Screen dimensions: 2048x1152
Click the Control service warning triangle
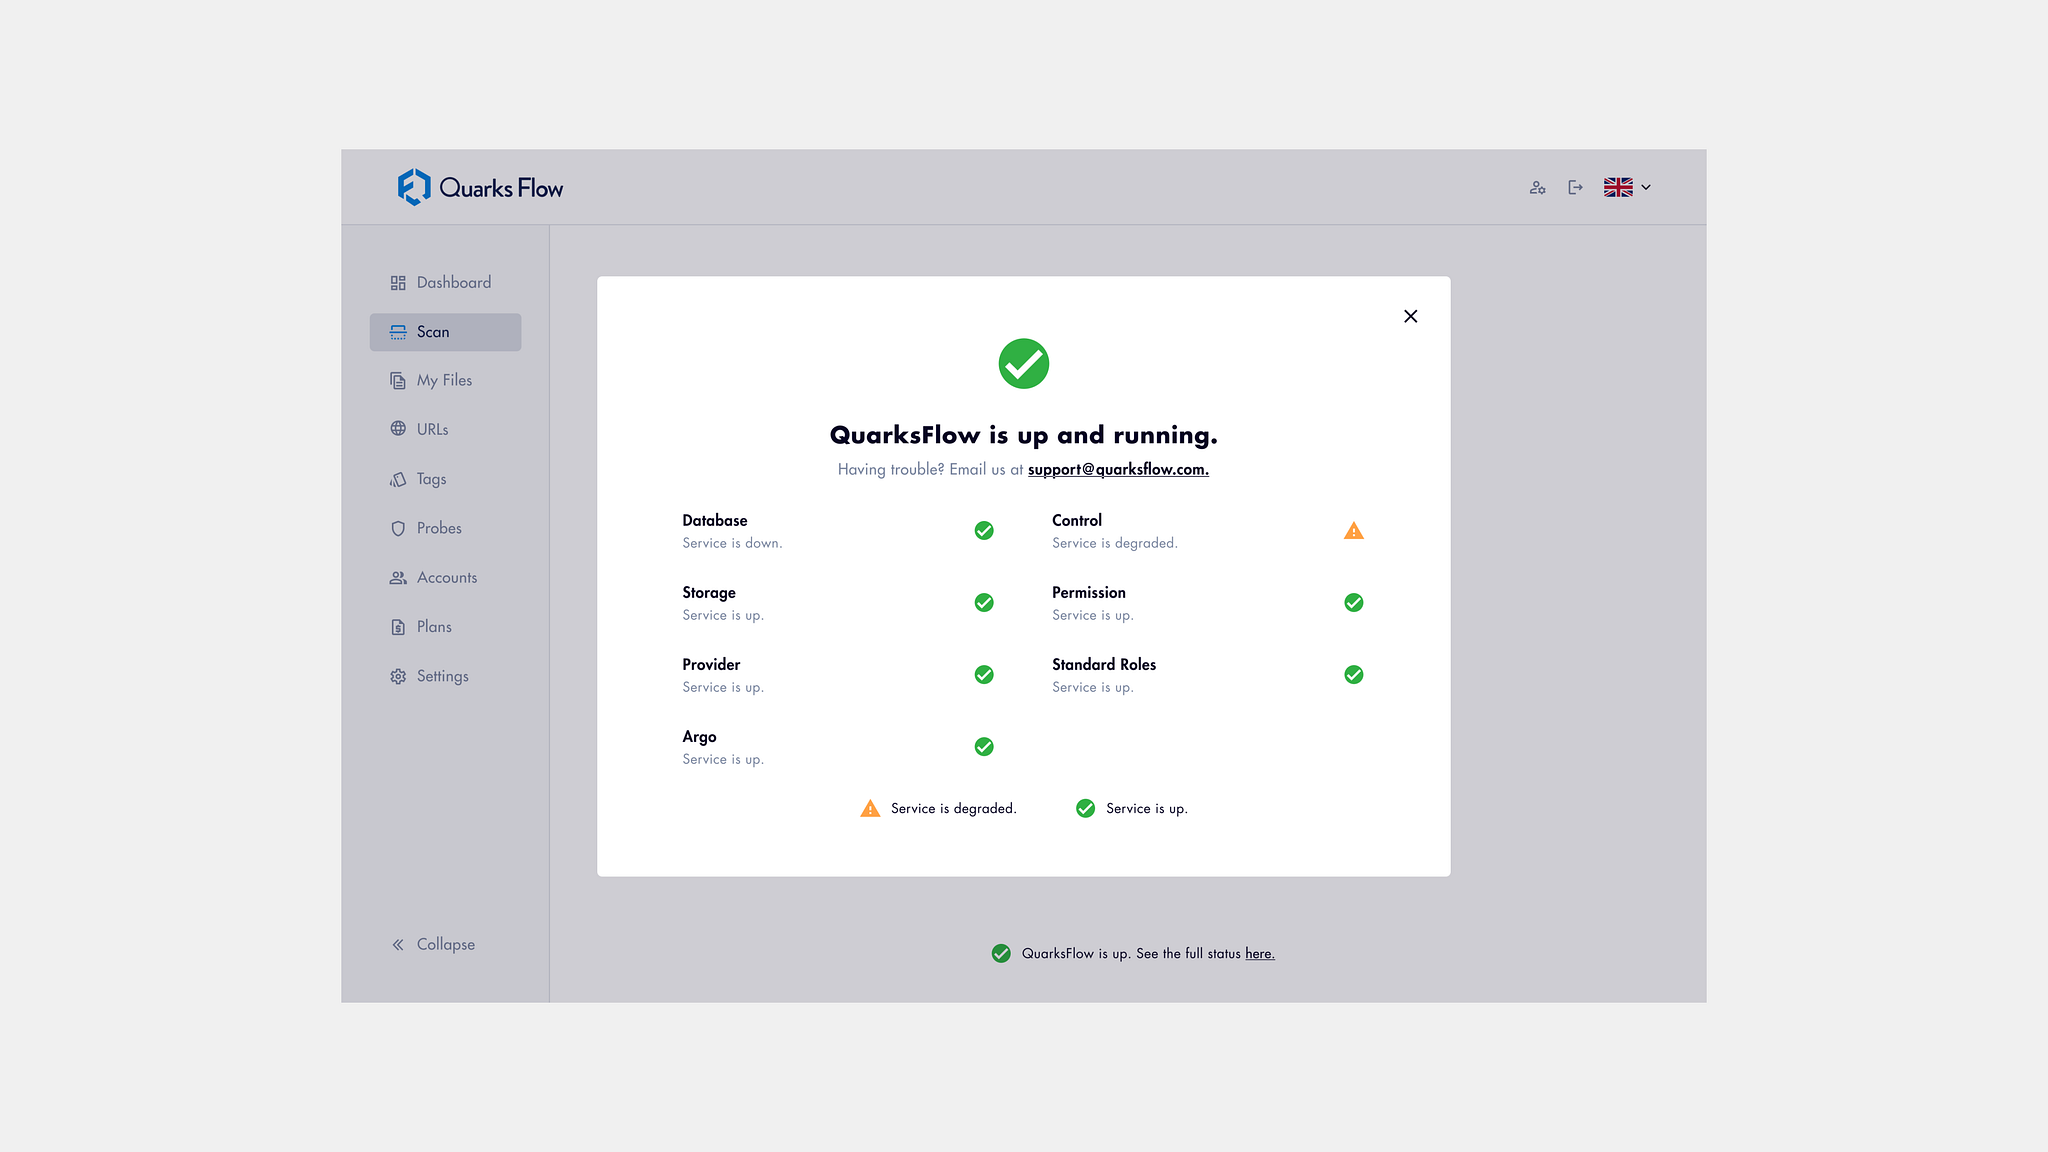pos(1353,530)
